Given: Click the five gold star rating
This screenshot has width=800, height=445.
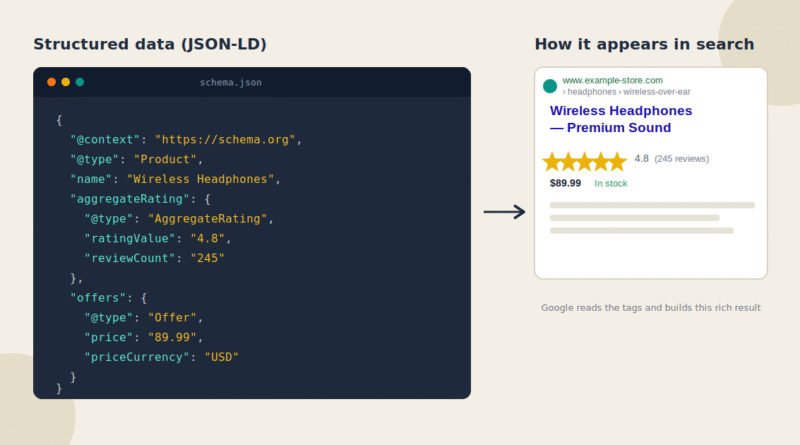Looking at the screenshot, I should [x=585, y=162].
